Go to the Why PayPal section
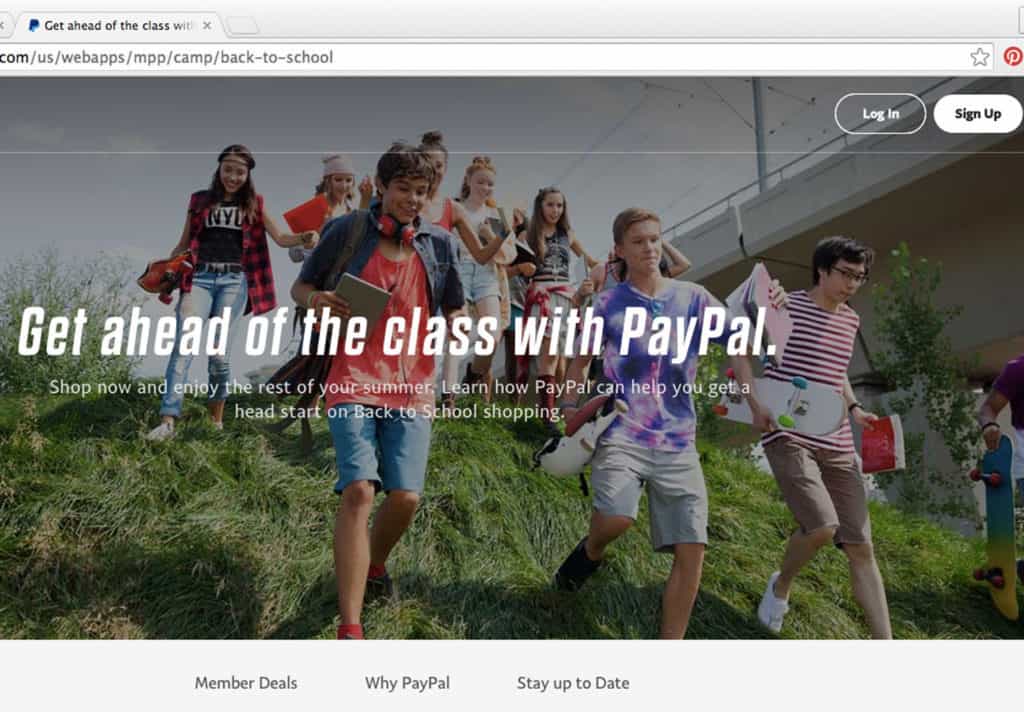Viewport: 1024px width, 712px height. coord(408,683)
